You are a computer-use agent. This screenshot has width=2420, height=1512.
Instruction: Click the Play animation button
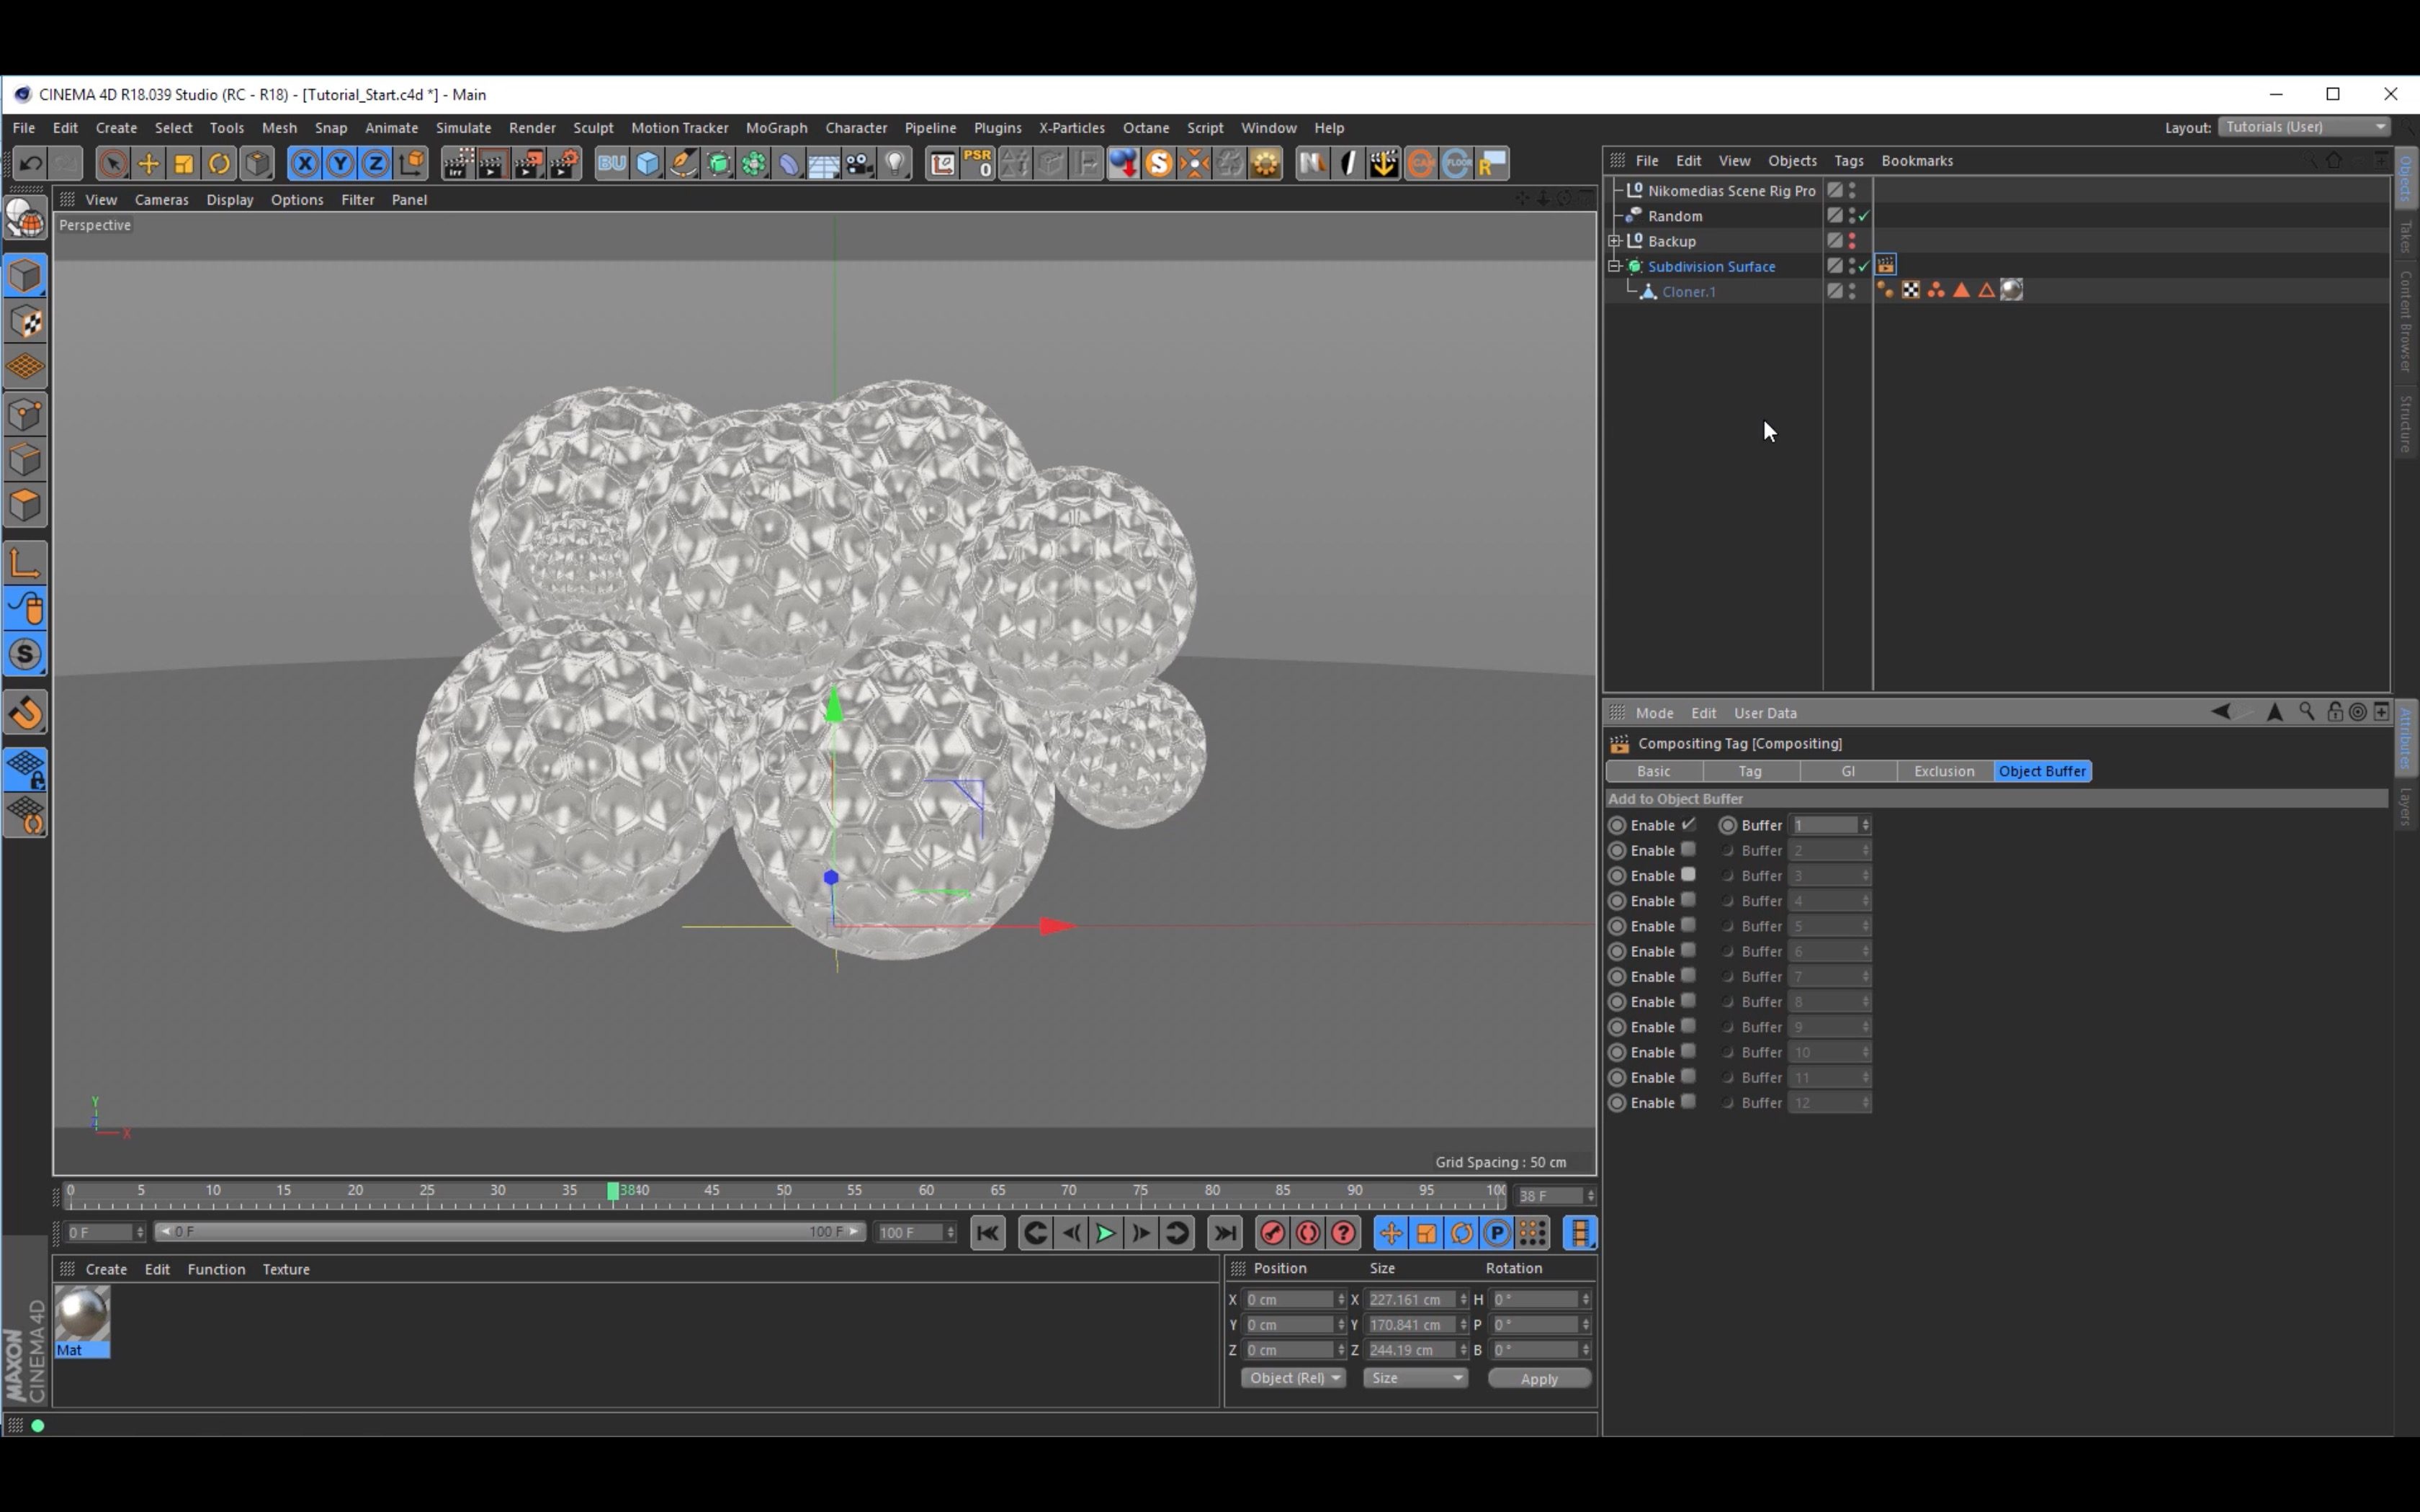1106,1233
